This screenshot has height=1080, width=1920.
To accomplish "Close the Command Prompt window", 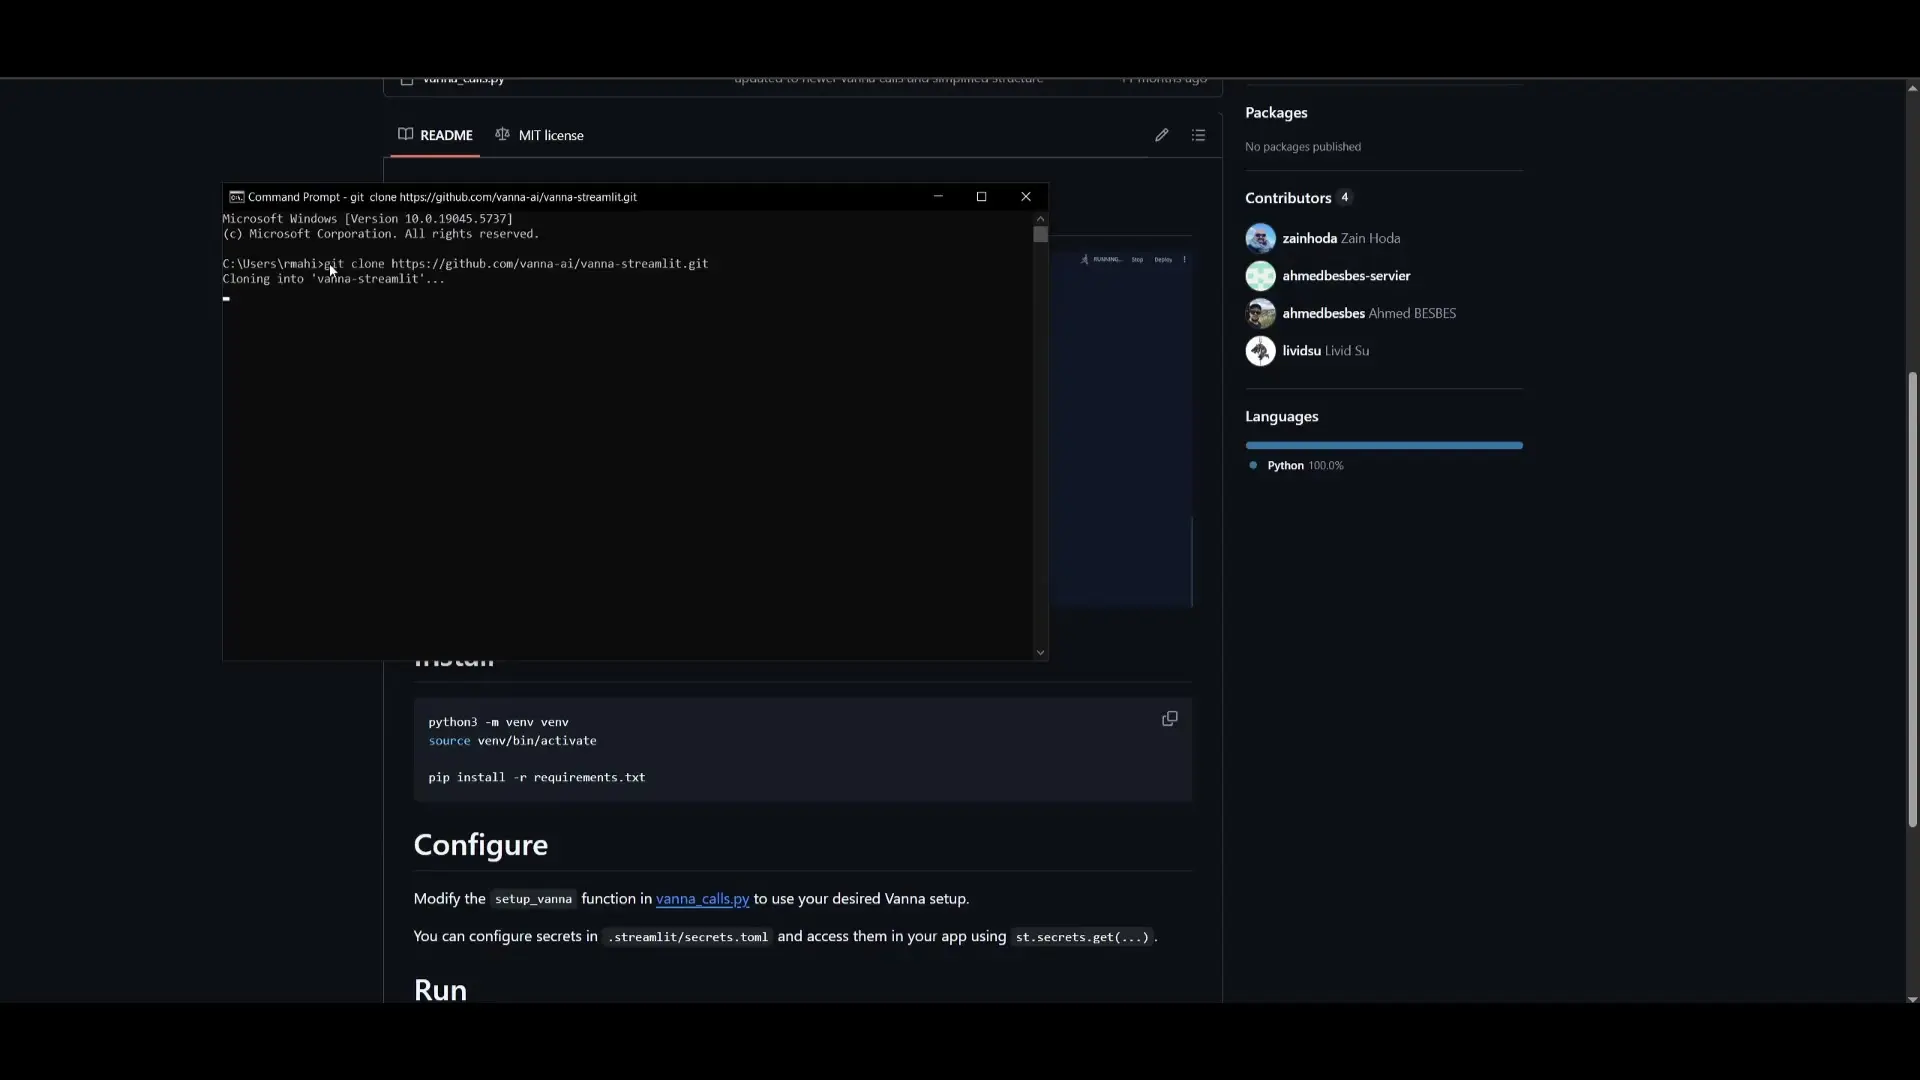I will point(1025,197).
